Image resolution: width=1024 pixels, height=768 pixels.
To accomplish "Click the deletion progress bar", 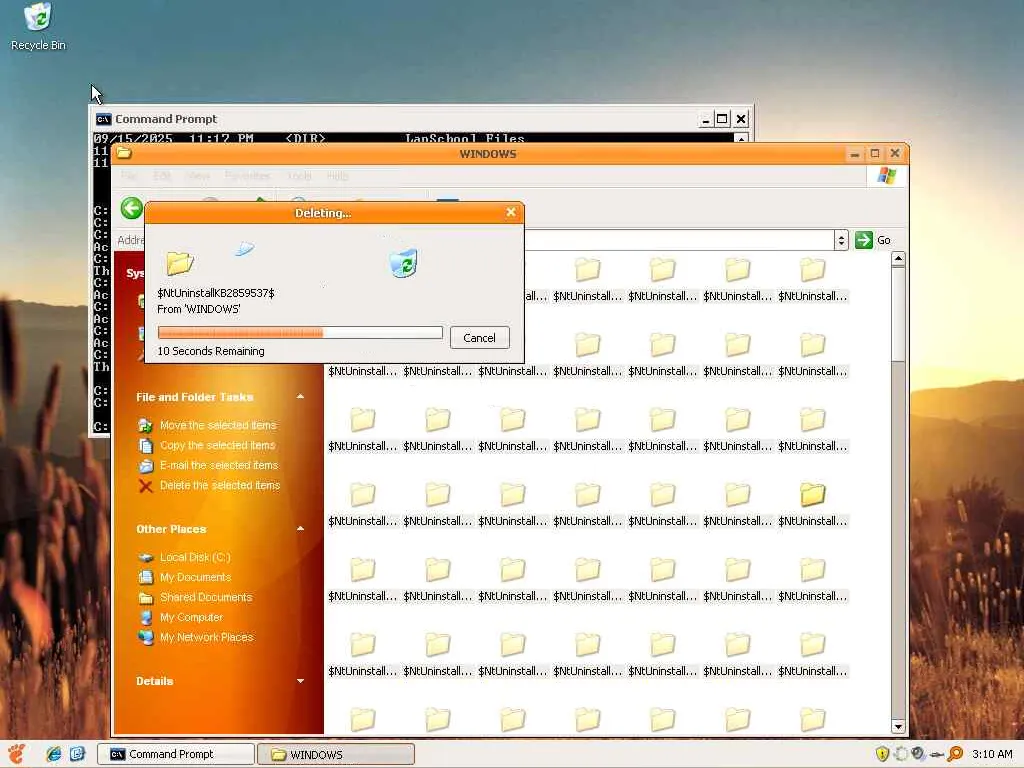I will (x=300, y=333).
